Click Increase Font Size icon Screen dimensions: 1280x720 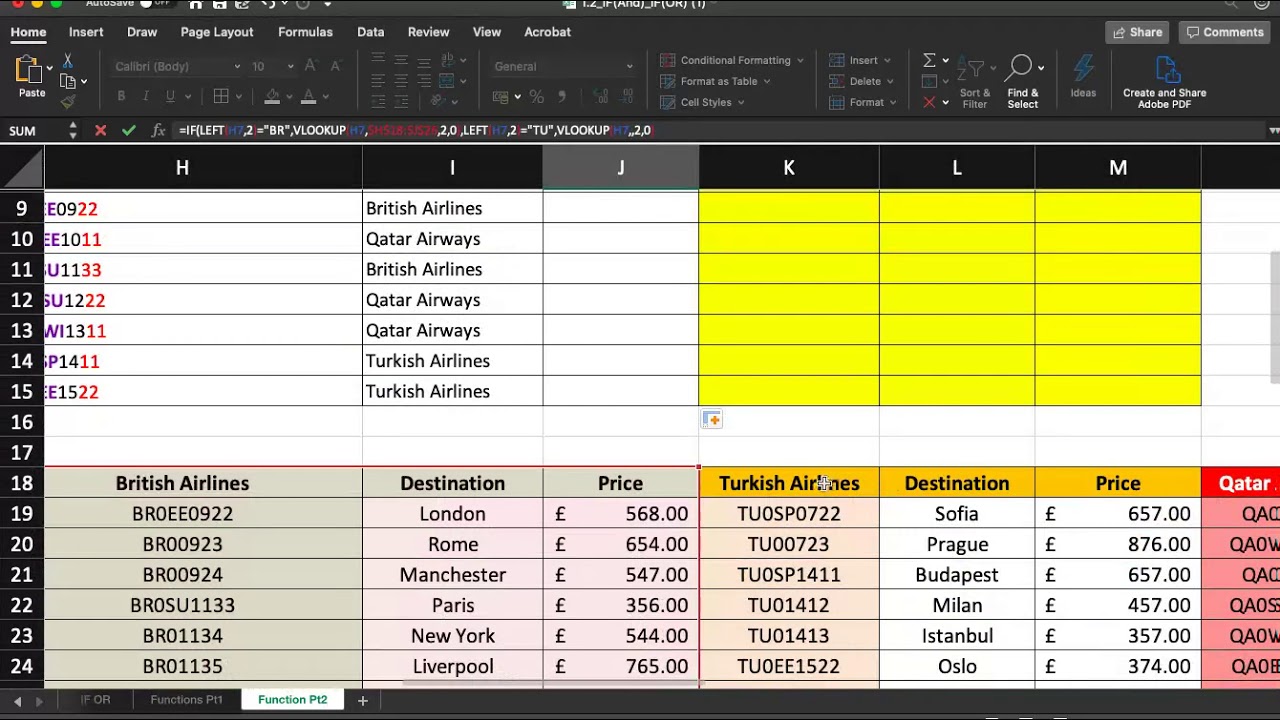(x=310, y=66)
